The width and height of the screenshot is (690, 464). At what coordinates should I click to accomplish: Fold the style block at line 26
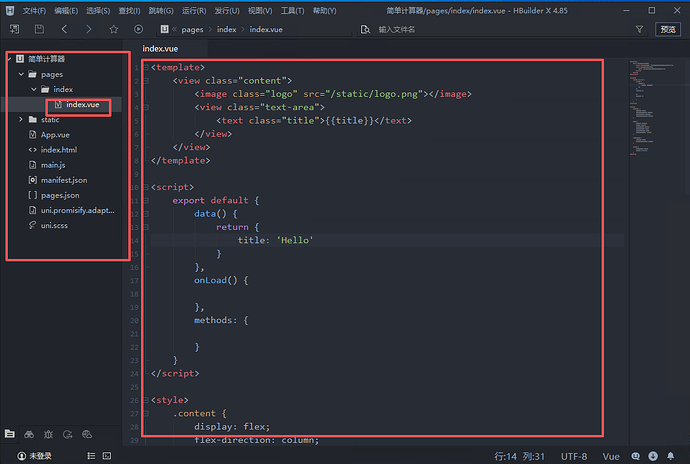coord(146,400)
